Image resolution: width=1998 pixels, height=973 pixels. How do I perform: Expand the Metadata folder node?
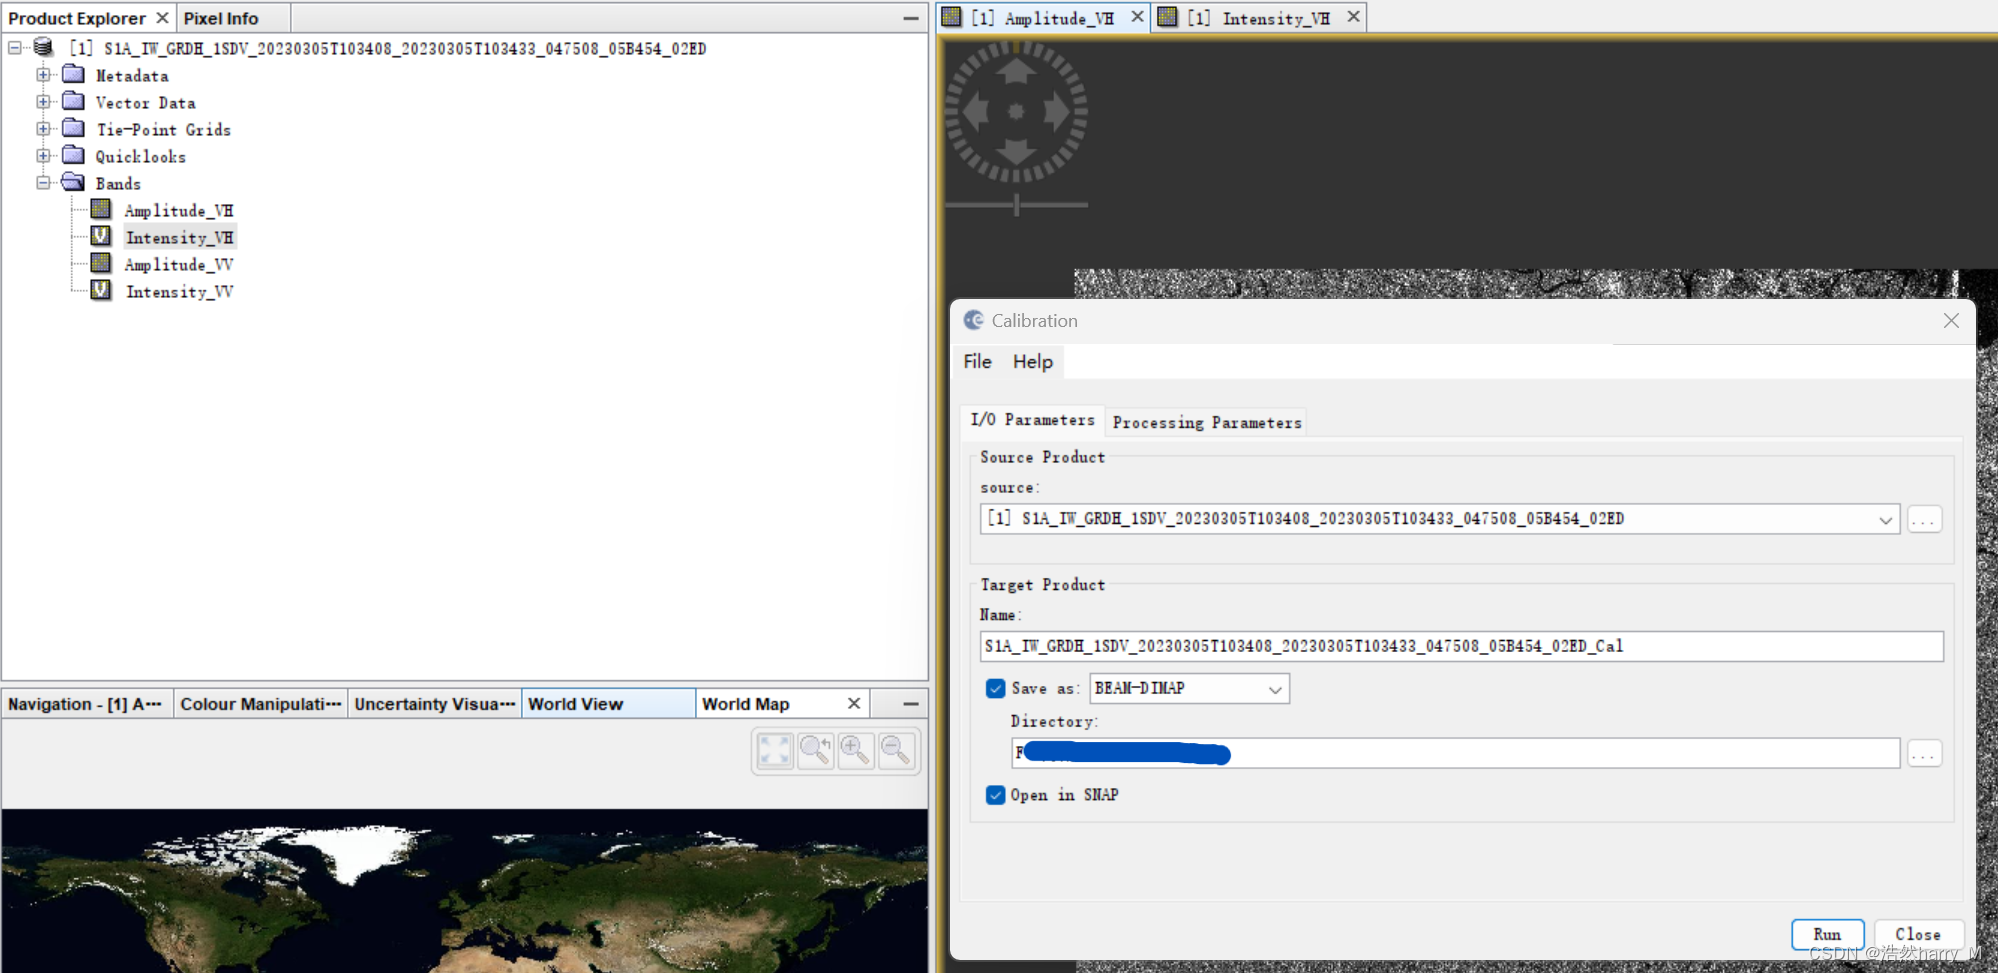click(x=43, y=75)
